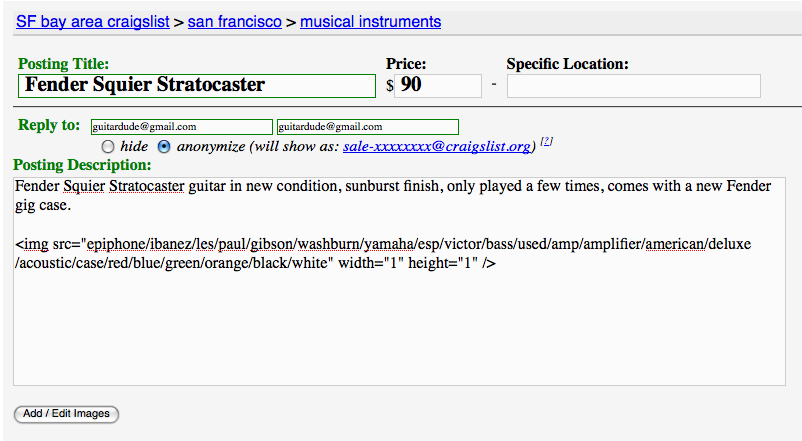Select the hide email radio button
The height and width of the screenshot is (441, 802).
pyautogui.click(x=107, y=147)
